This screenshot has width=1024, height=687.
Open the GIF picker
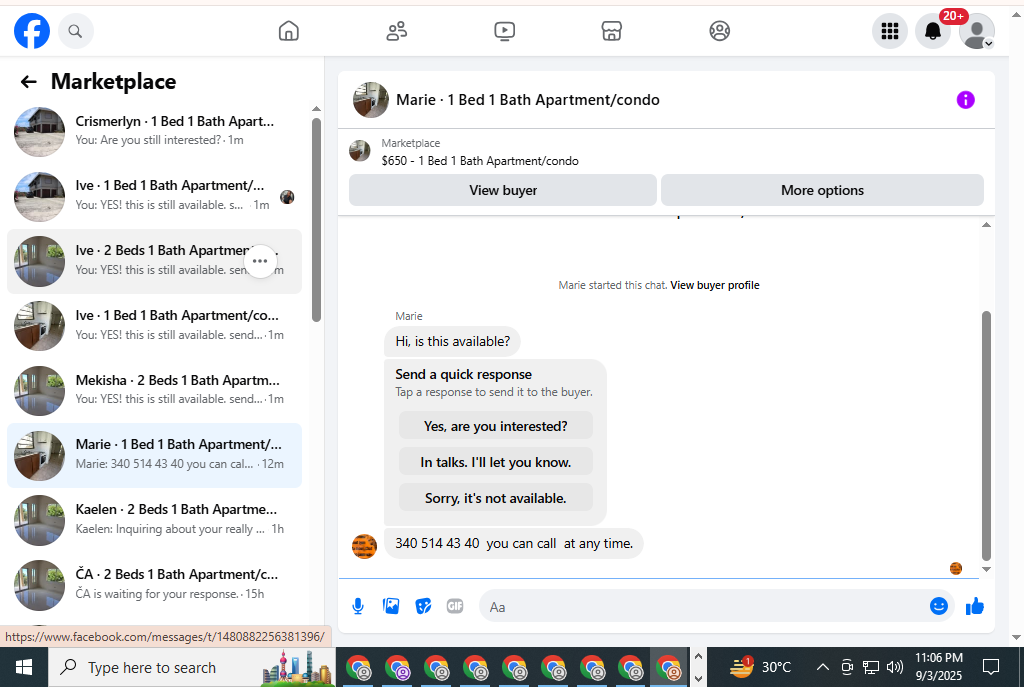click(455, 607)
